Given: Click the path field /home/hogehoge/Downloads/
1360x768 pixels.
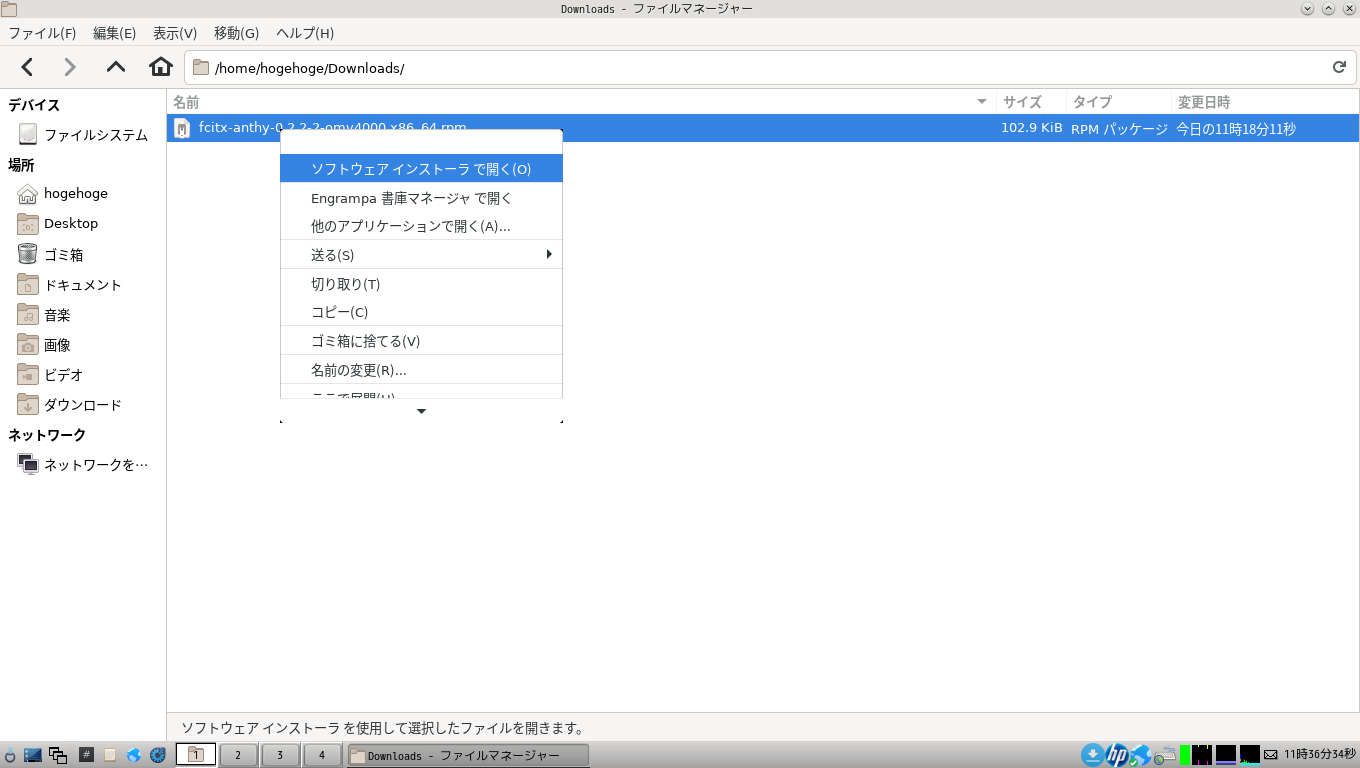Looking at the screenshot, I should click(x=770, y=68).
